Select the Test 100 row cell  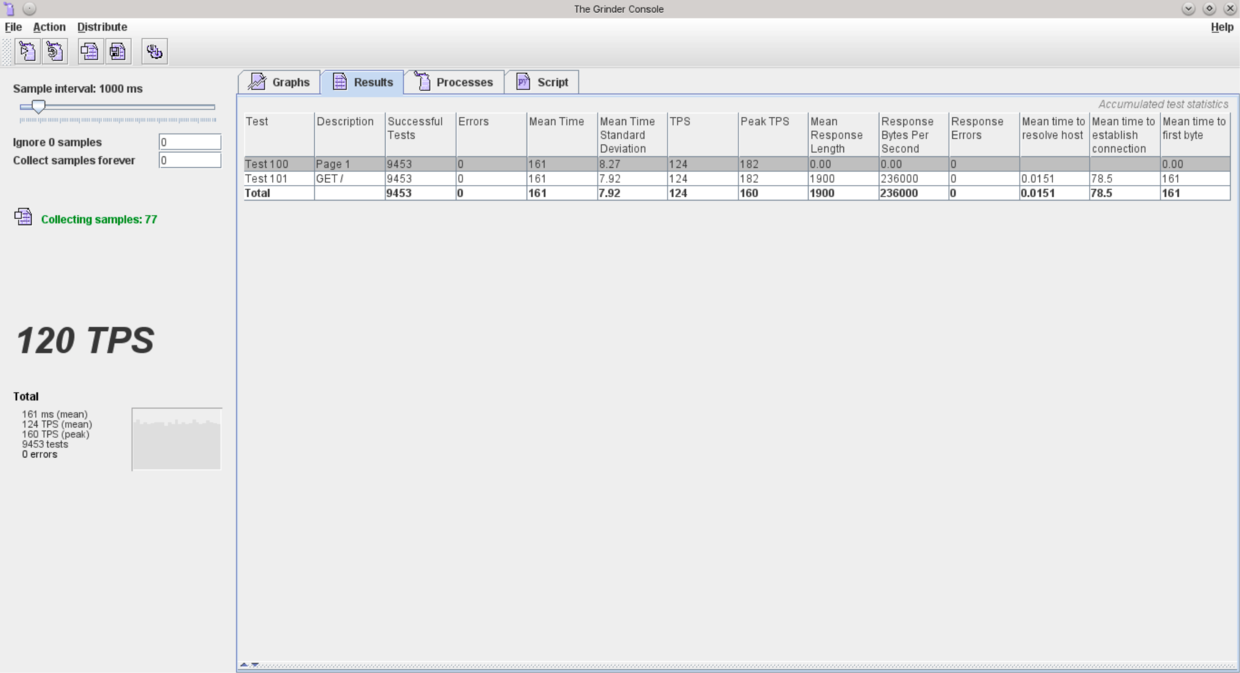pyautogui.click(x=279, y=164)
